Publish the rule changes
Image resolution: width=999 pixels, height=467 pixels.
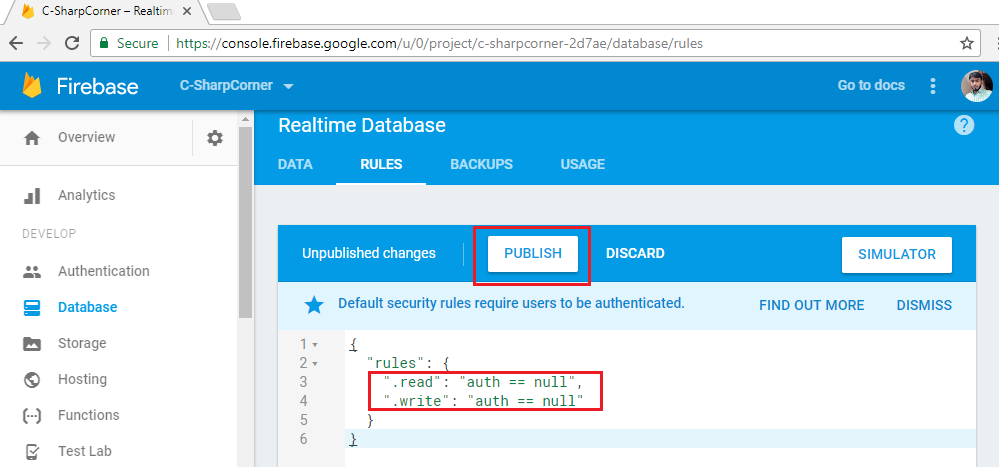coord(533,254)
